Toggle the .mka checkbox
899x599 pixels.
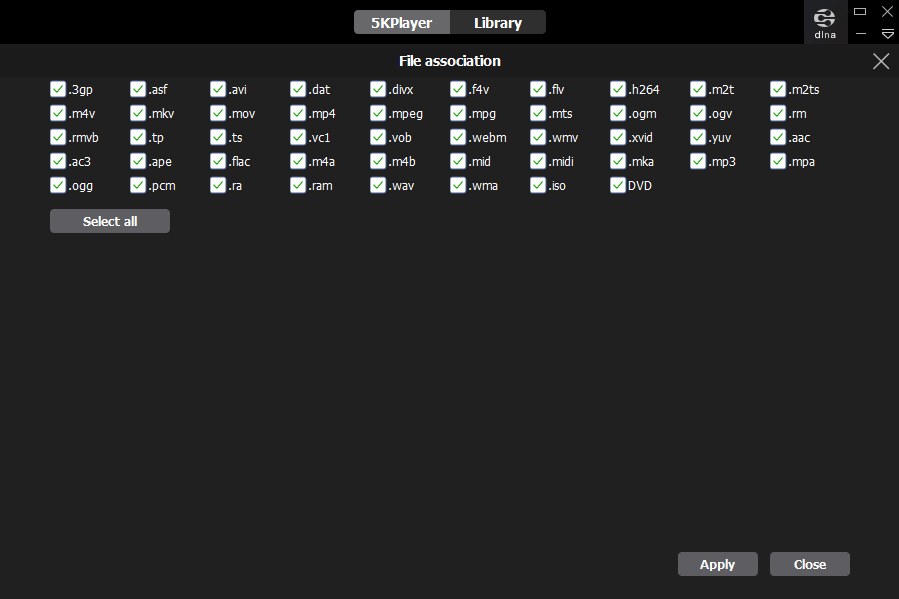pyautogui.click(x=617, y=162)
